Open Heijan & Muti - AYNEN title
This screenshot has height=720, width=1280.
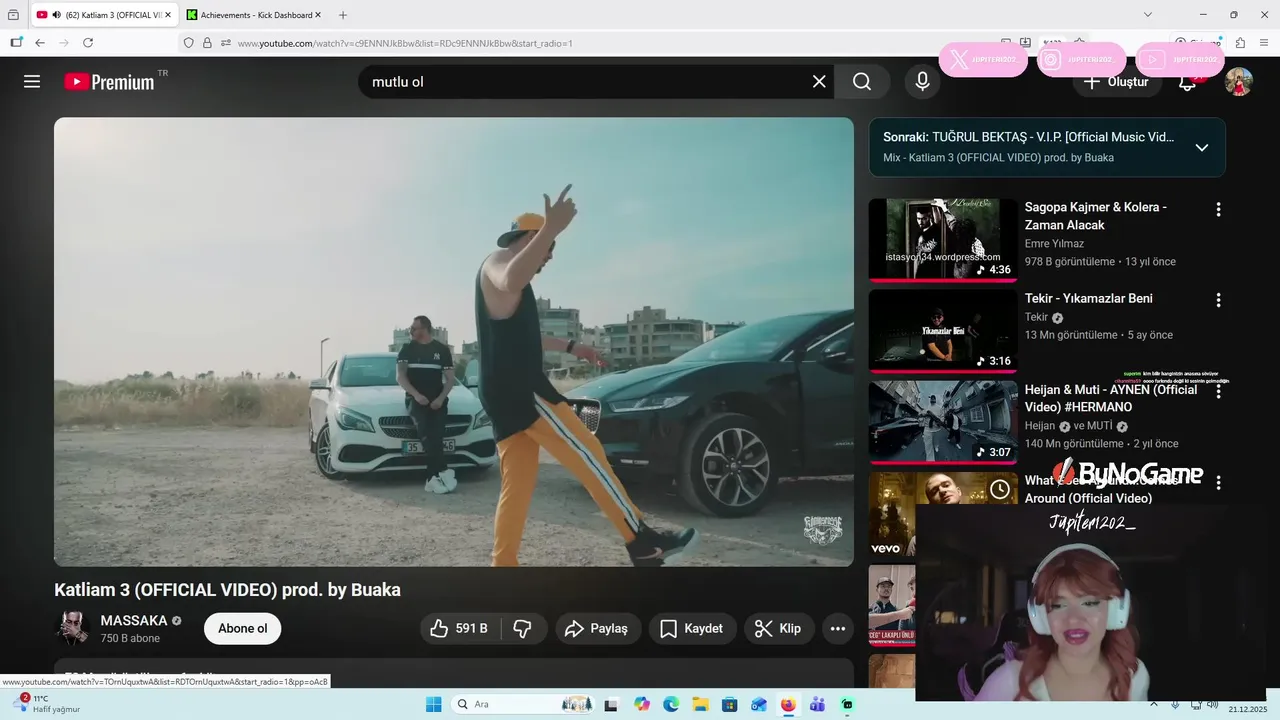[x=1111, y=398]
